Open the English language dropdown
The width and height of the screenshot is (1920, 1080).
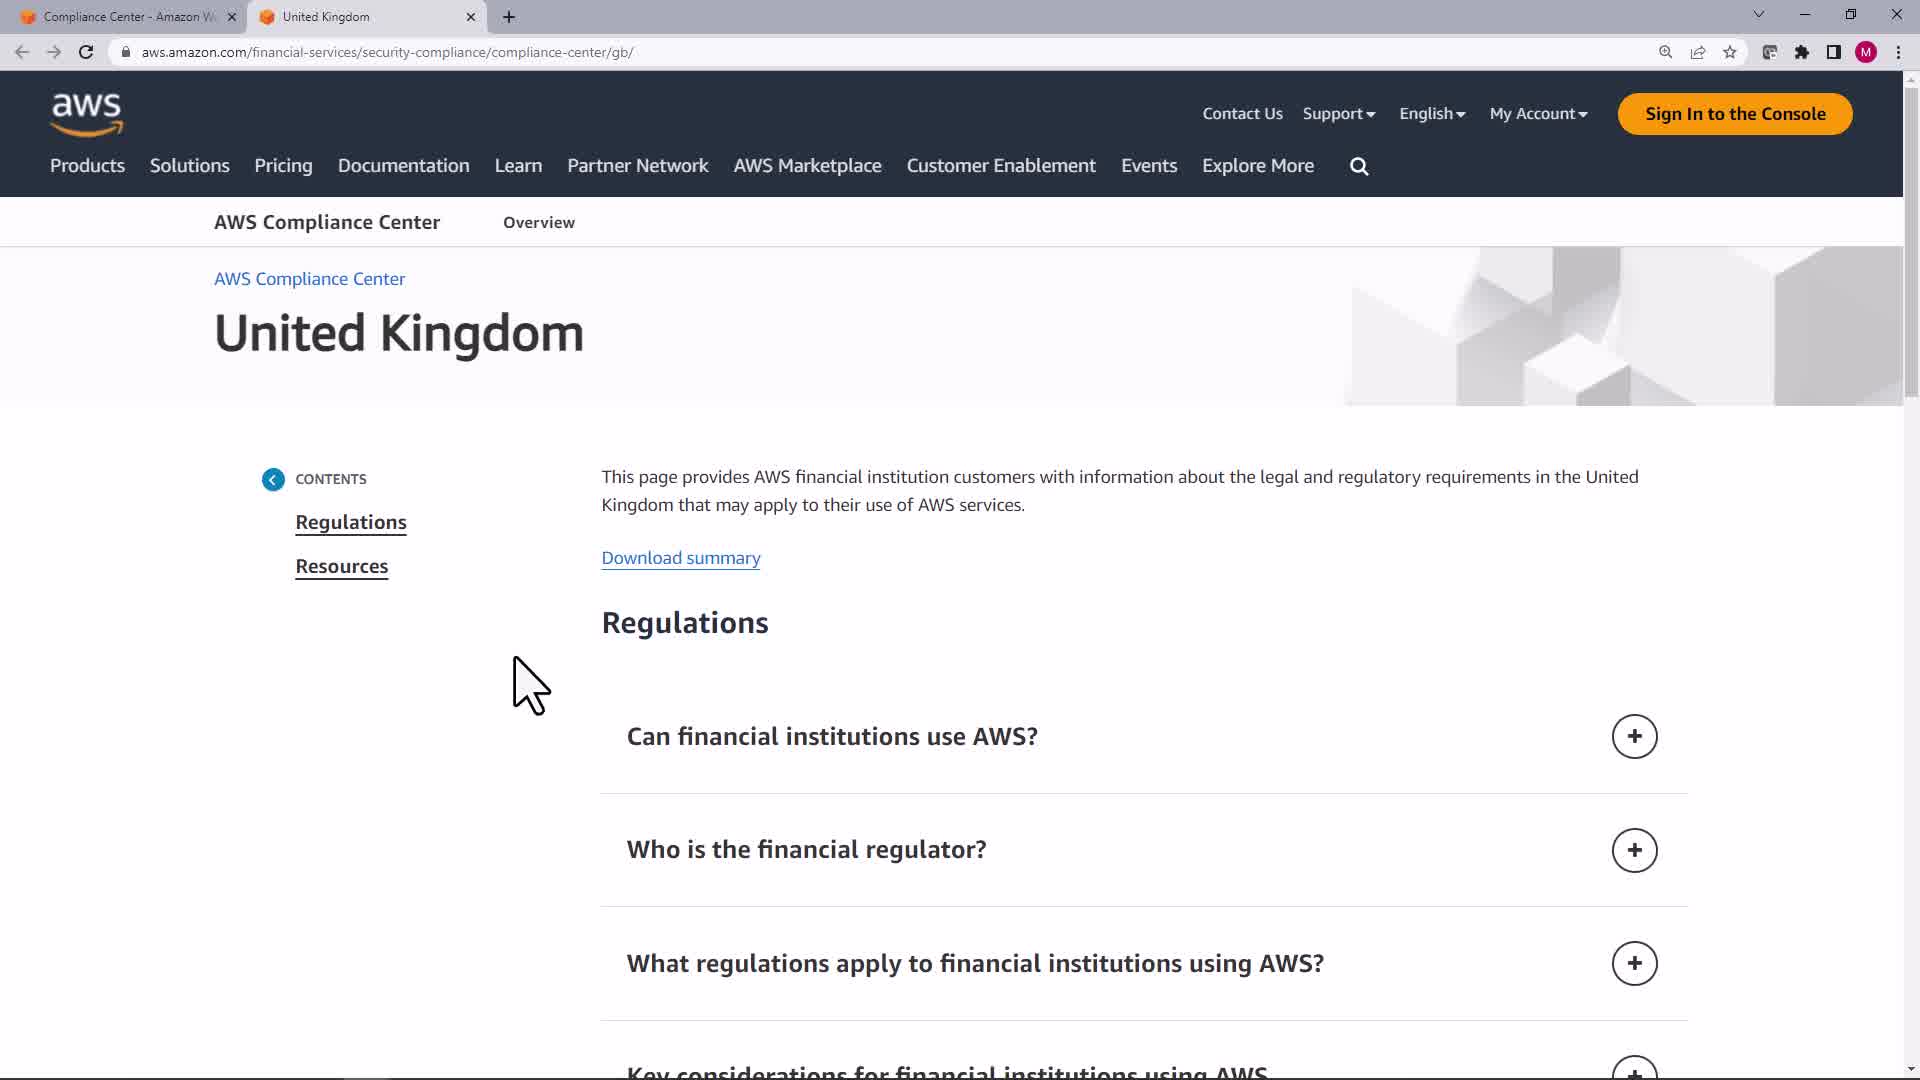1432,114
